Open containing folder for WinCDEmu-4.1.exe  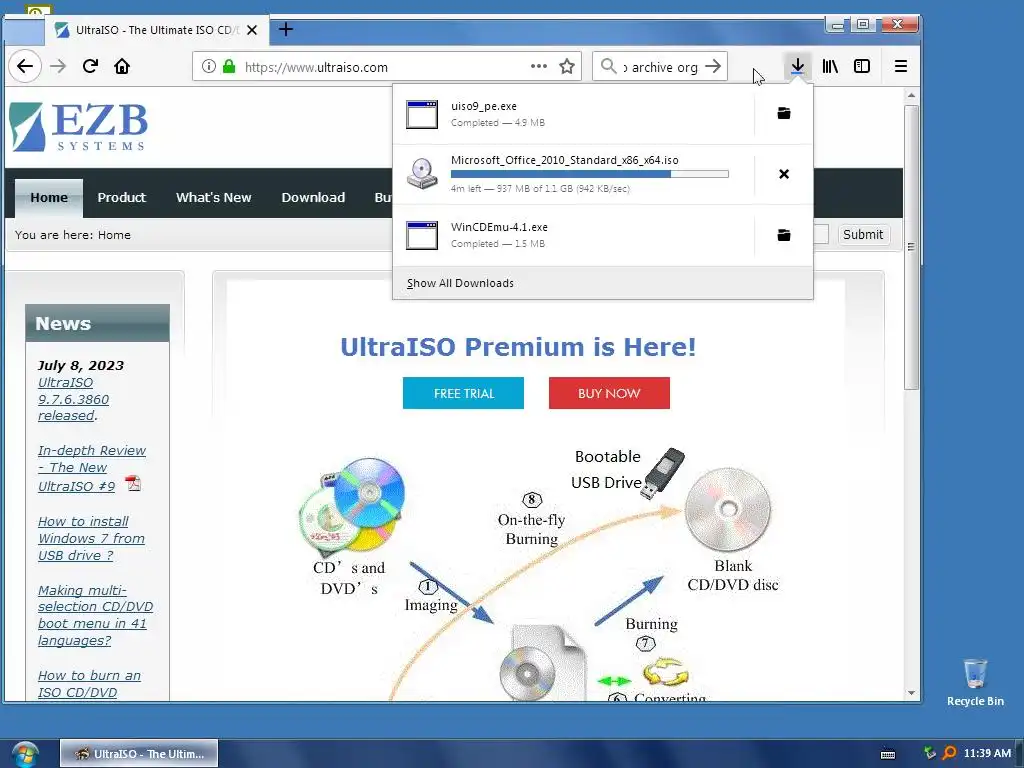click(784, 235)
